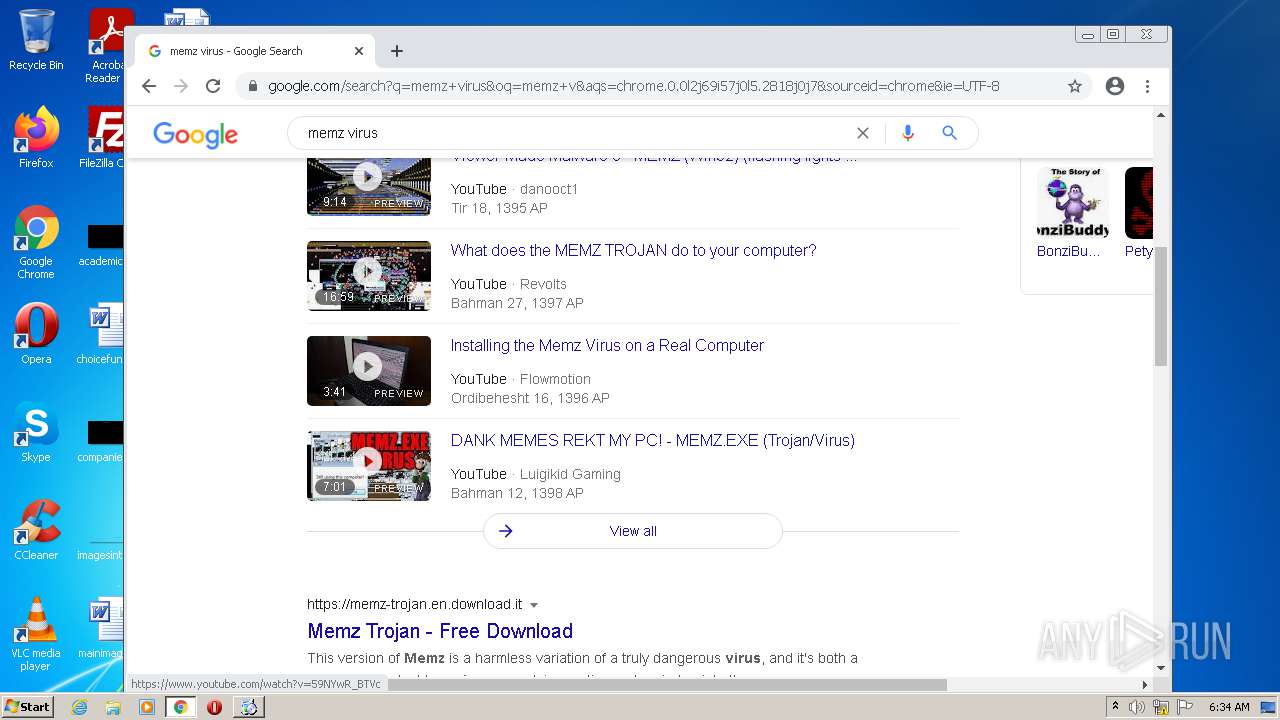Play the 7:01 Luigikid Gaming thumbnail

tap(369, 466)
